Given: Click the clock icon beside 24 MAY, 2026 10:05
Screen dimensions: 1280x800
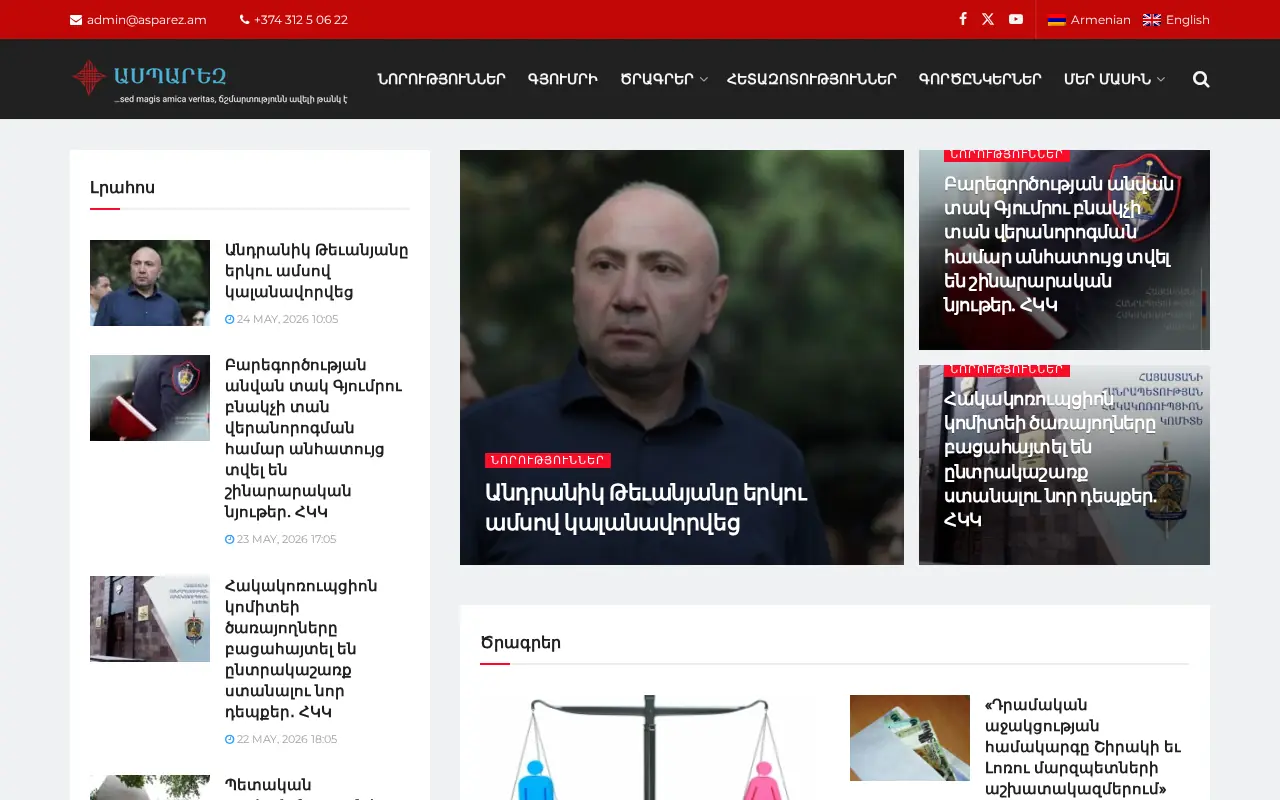Looking at the screenshot, I should [229, 319].
